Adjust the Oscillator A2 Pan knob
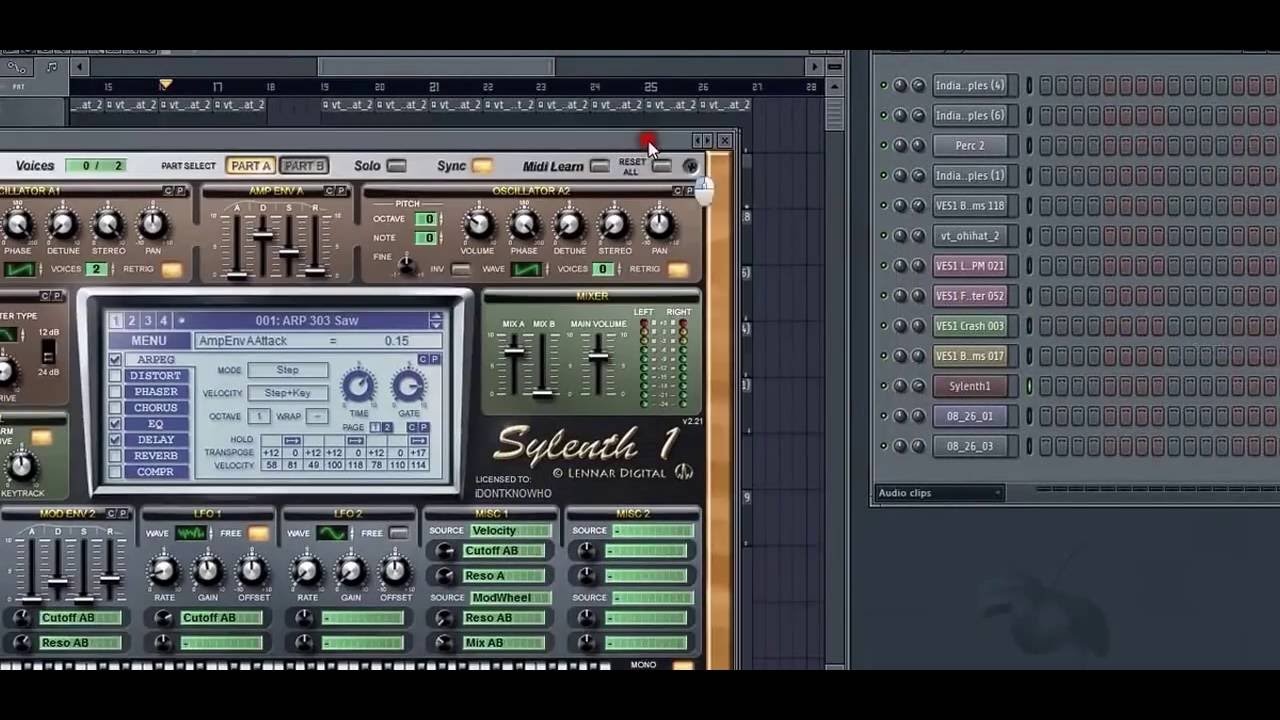1280x720 pixels. coord(659,225)
